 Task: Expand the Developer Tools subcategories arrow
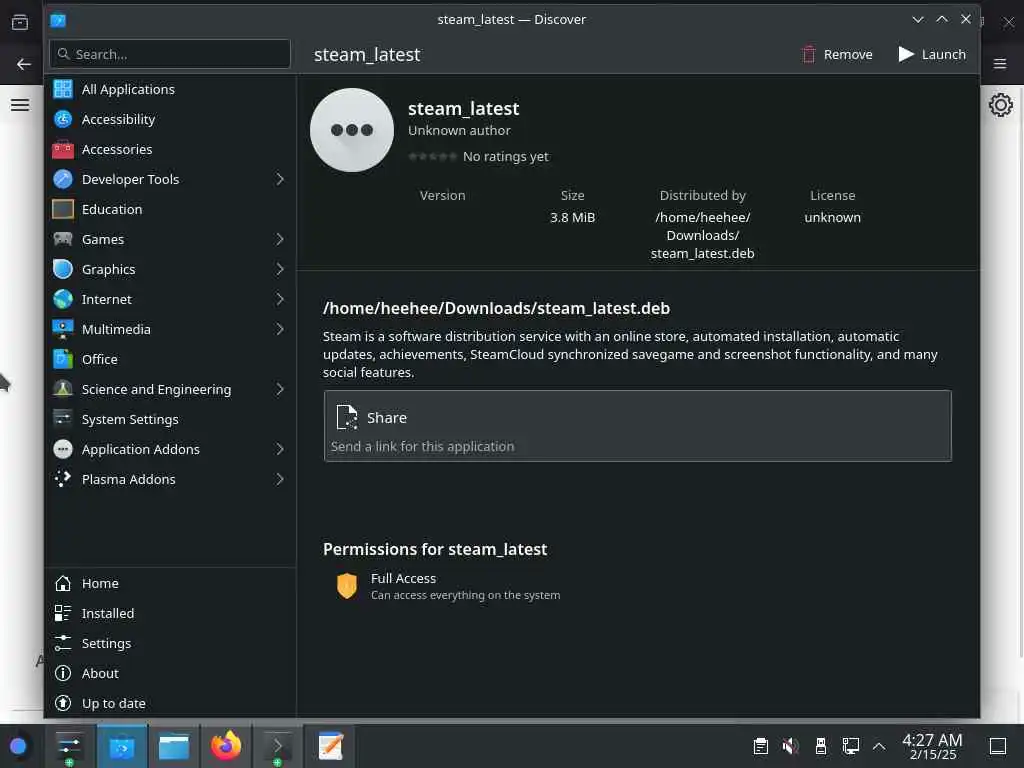point(280,179)
